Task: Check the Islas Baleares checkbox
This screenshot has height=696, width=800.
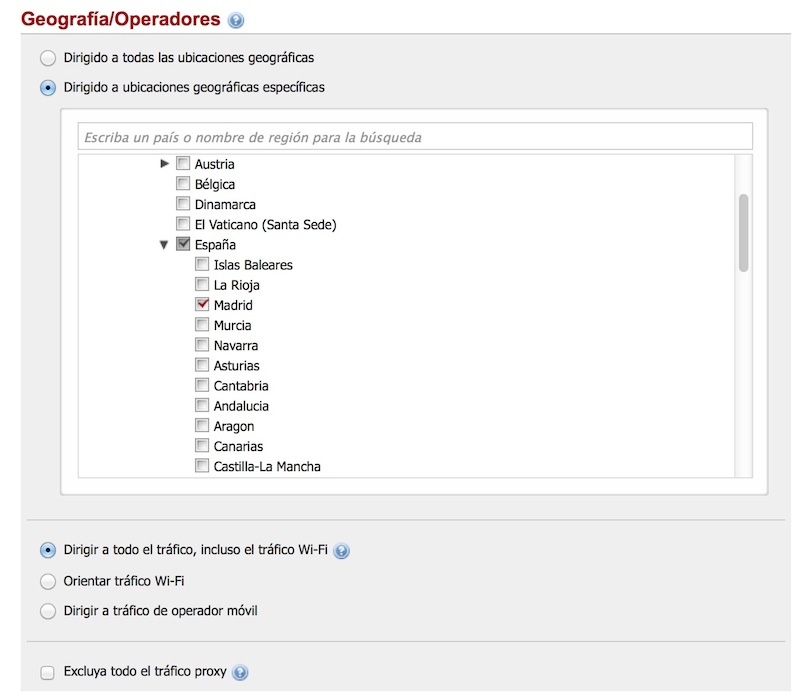Action: 202,265
